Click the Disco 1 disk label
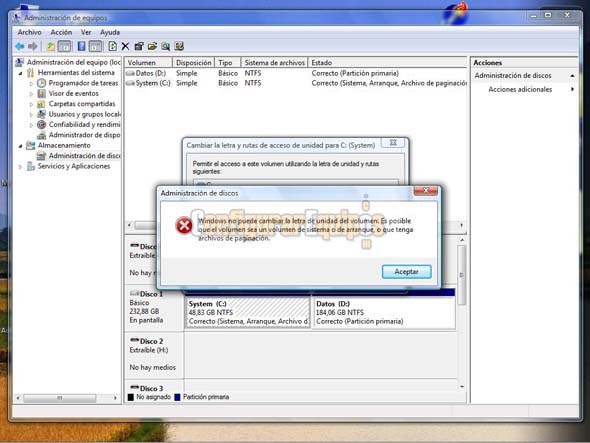This screenshot has width=590, height=443. pyautogui.click(x=151, y=294)
